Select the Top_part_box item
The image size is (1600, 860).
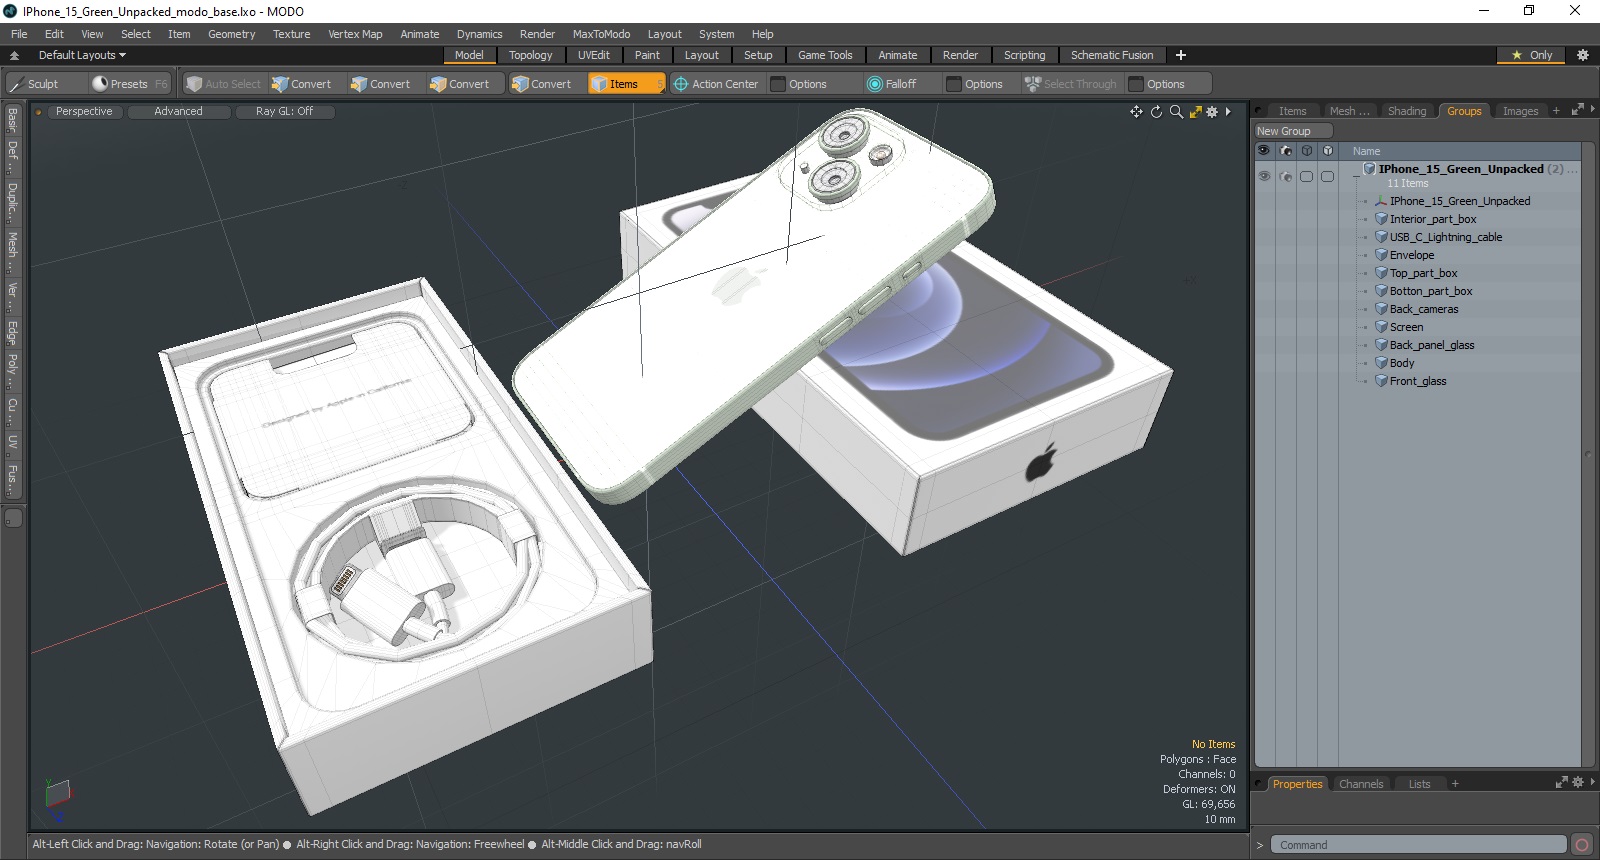point(1423,273)
